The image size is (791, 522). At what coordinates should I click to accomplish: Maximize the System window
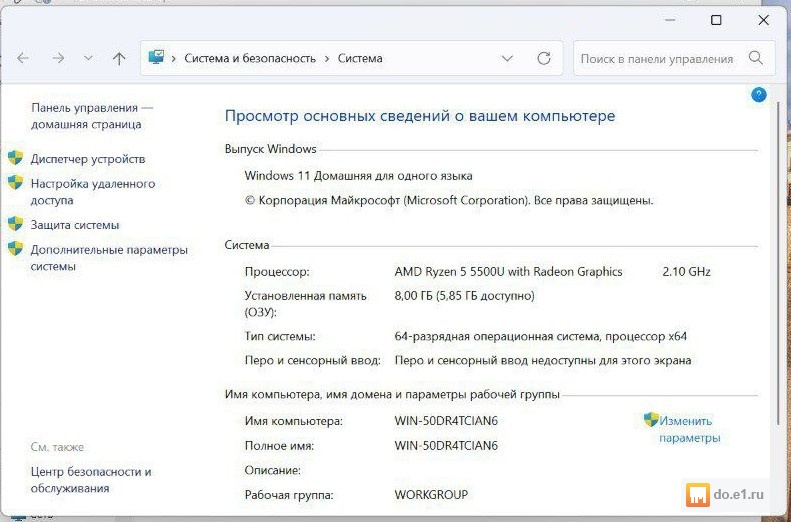point(716,20)
